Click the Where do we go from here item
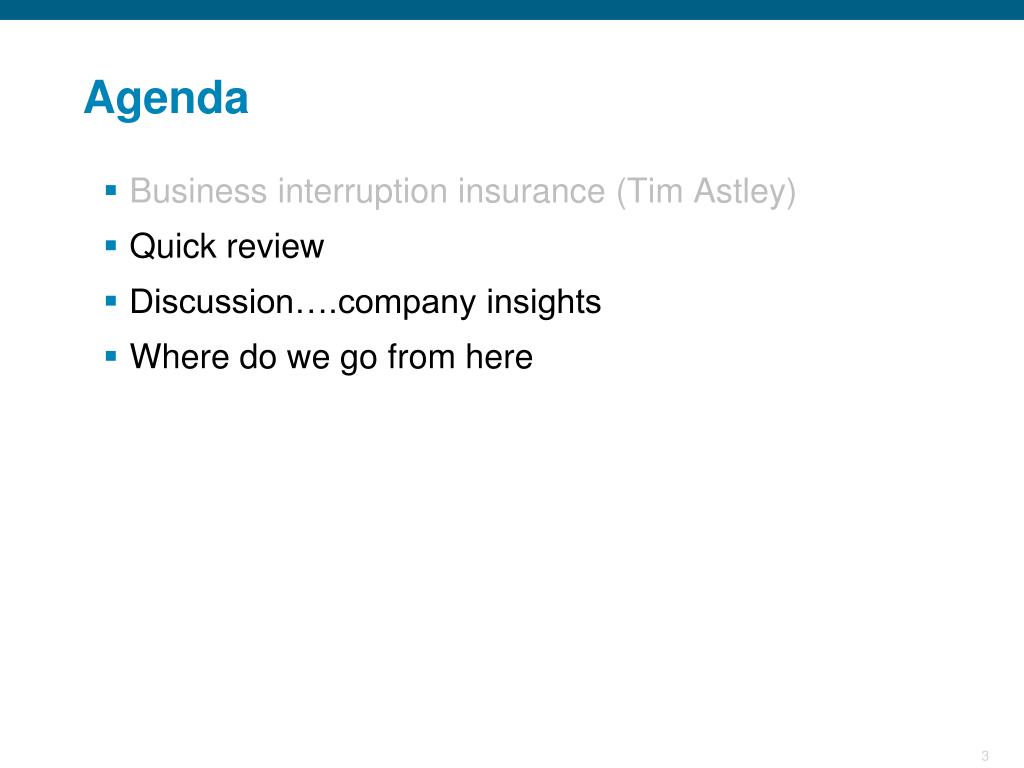 click(x=331, y=357)
